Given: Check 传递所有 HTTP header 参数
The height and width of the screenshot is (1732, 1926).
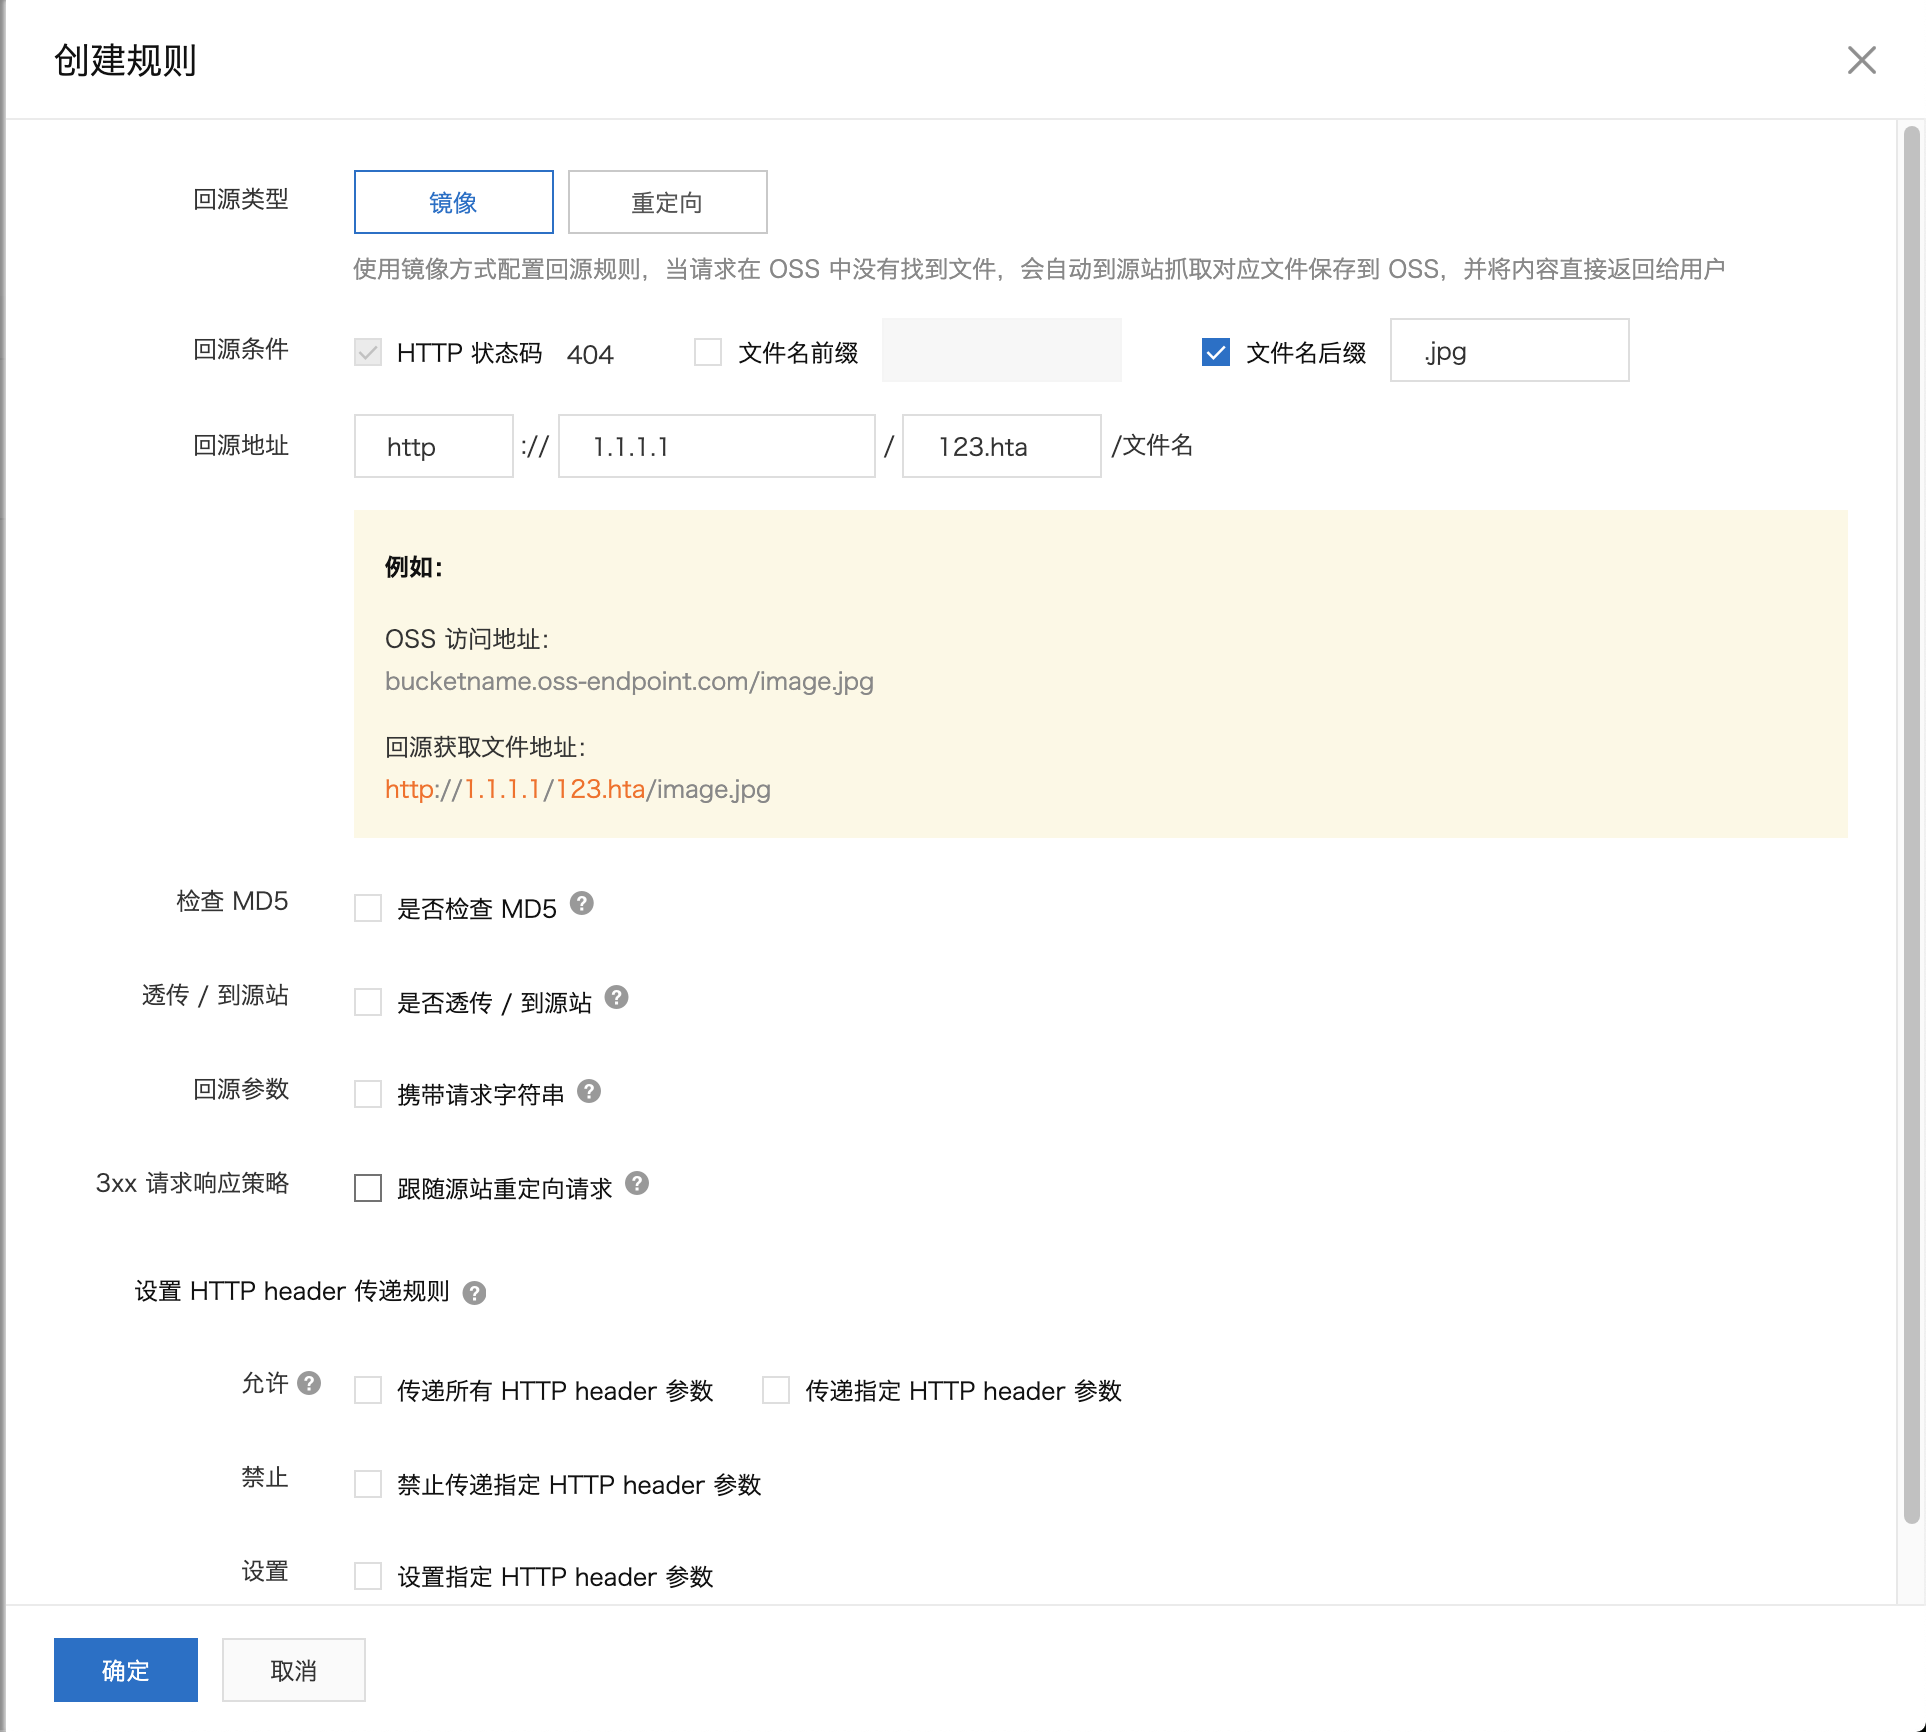Looking at the screenshot, I should click(368, 1390).
